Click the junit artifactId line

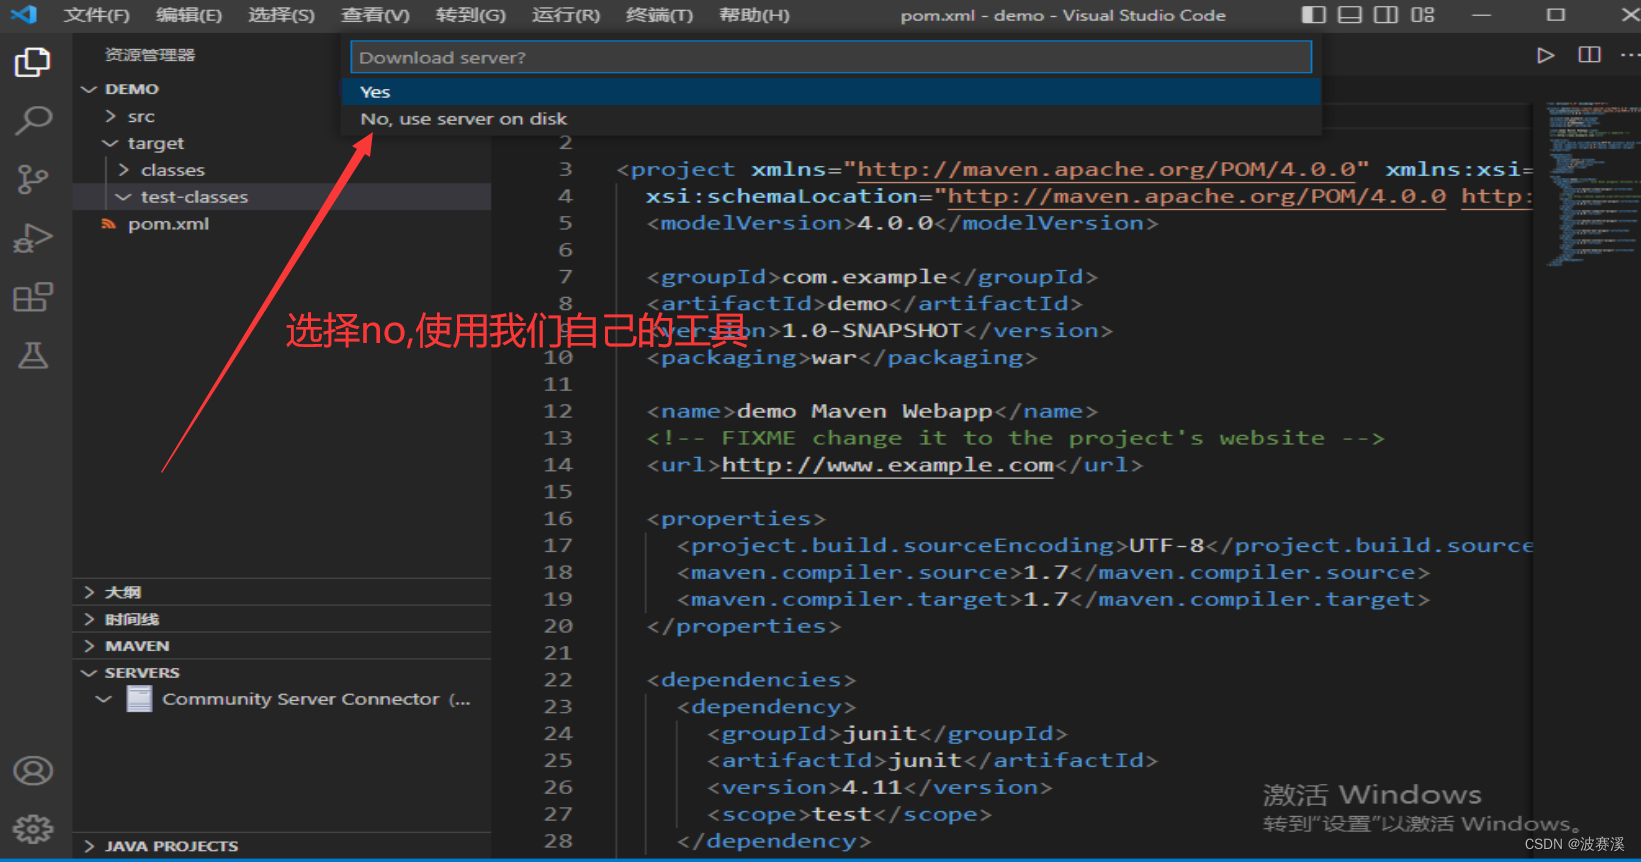point(932,761)
